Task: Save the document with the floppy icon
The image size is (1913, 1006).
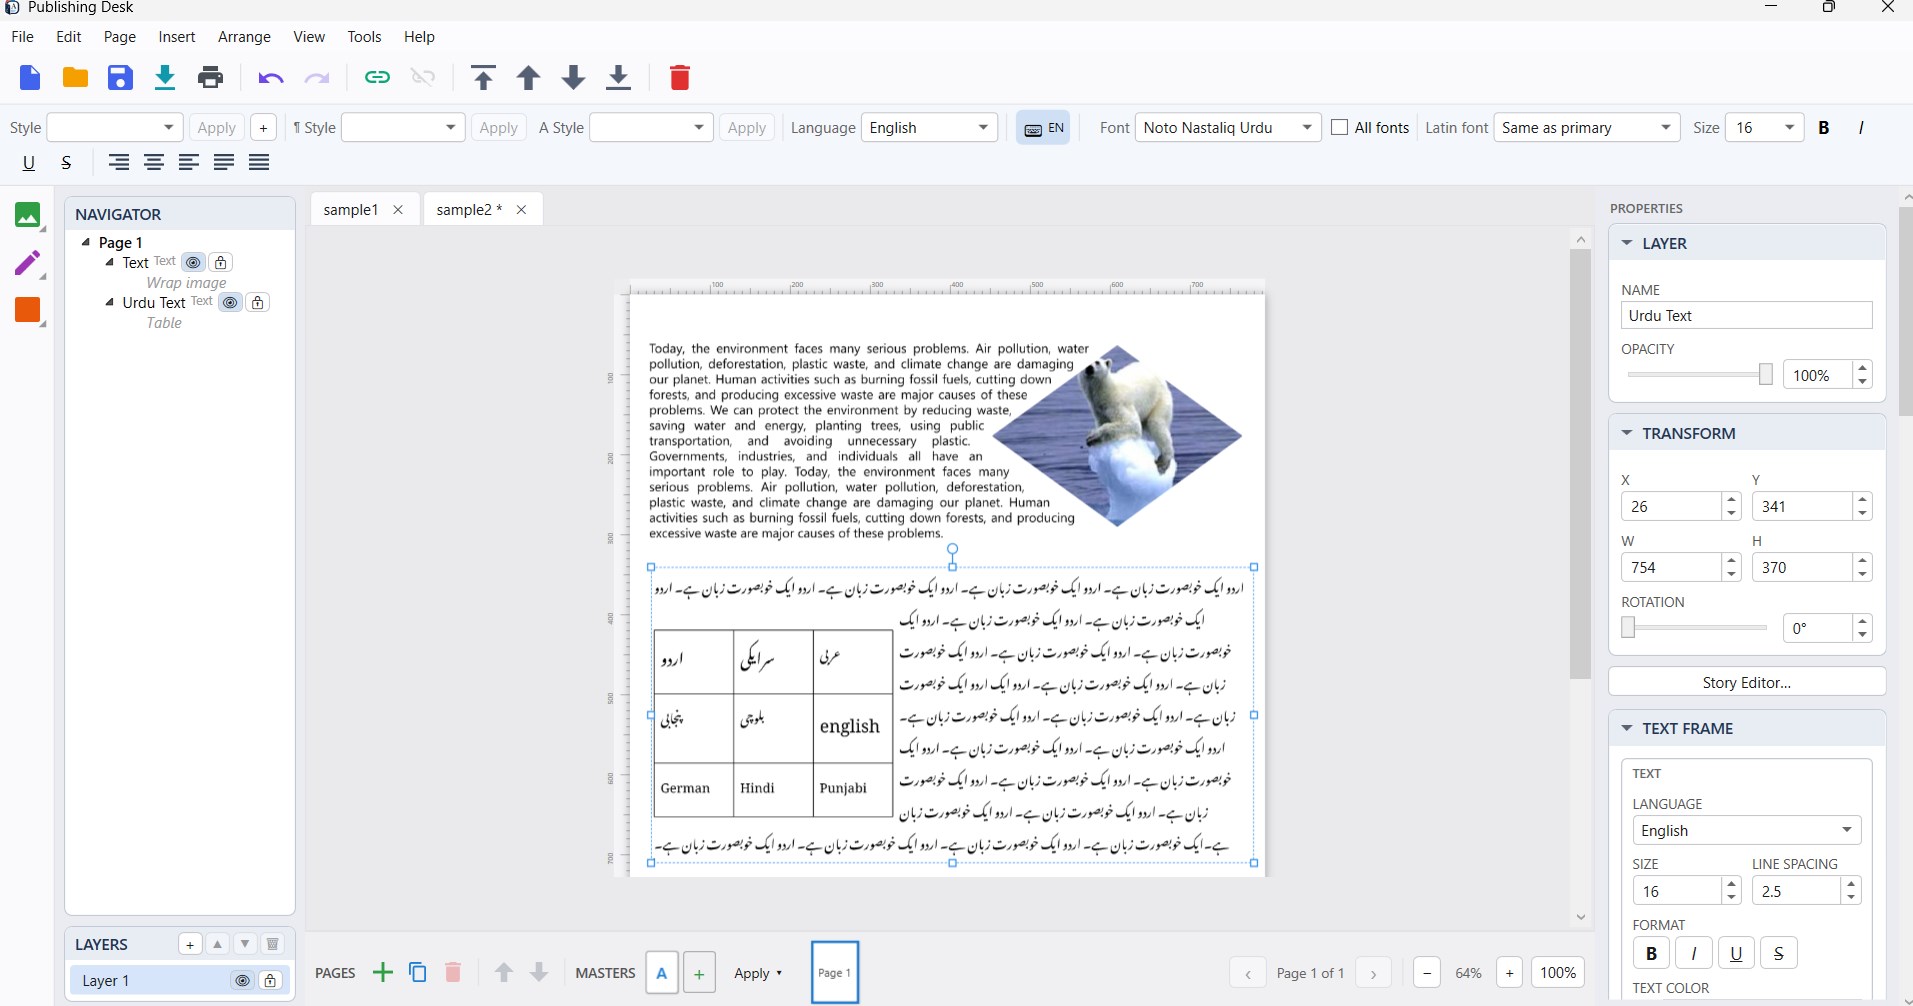Action: (120, 78)
